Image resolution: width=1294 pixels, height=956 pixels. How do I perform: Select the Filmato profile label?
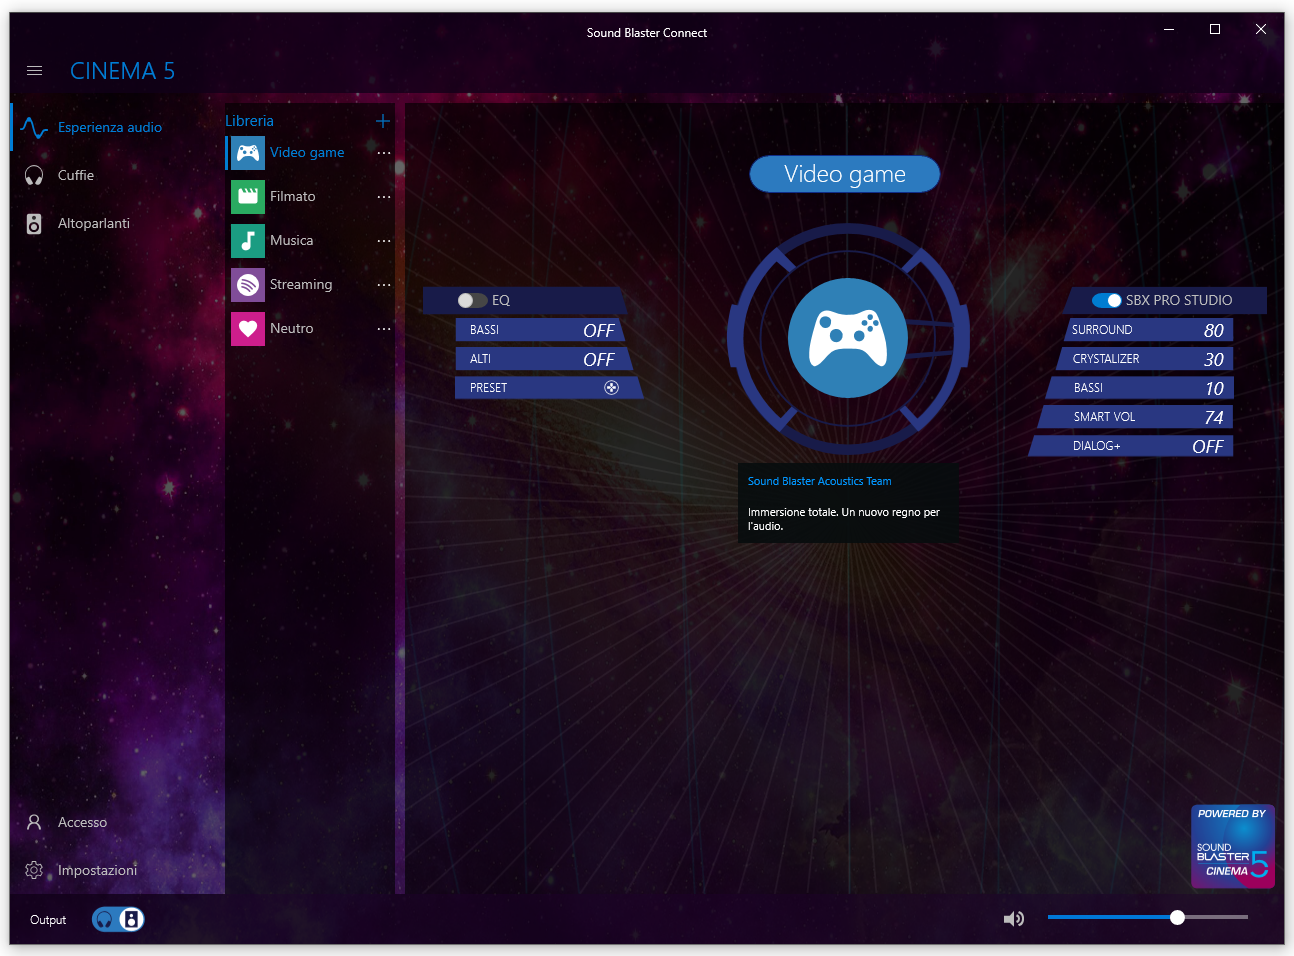click(293, 197)
